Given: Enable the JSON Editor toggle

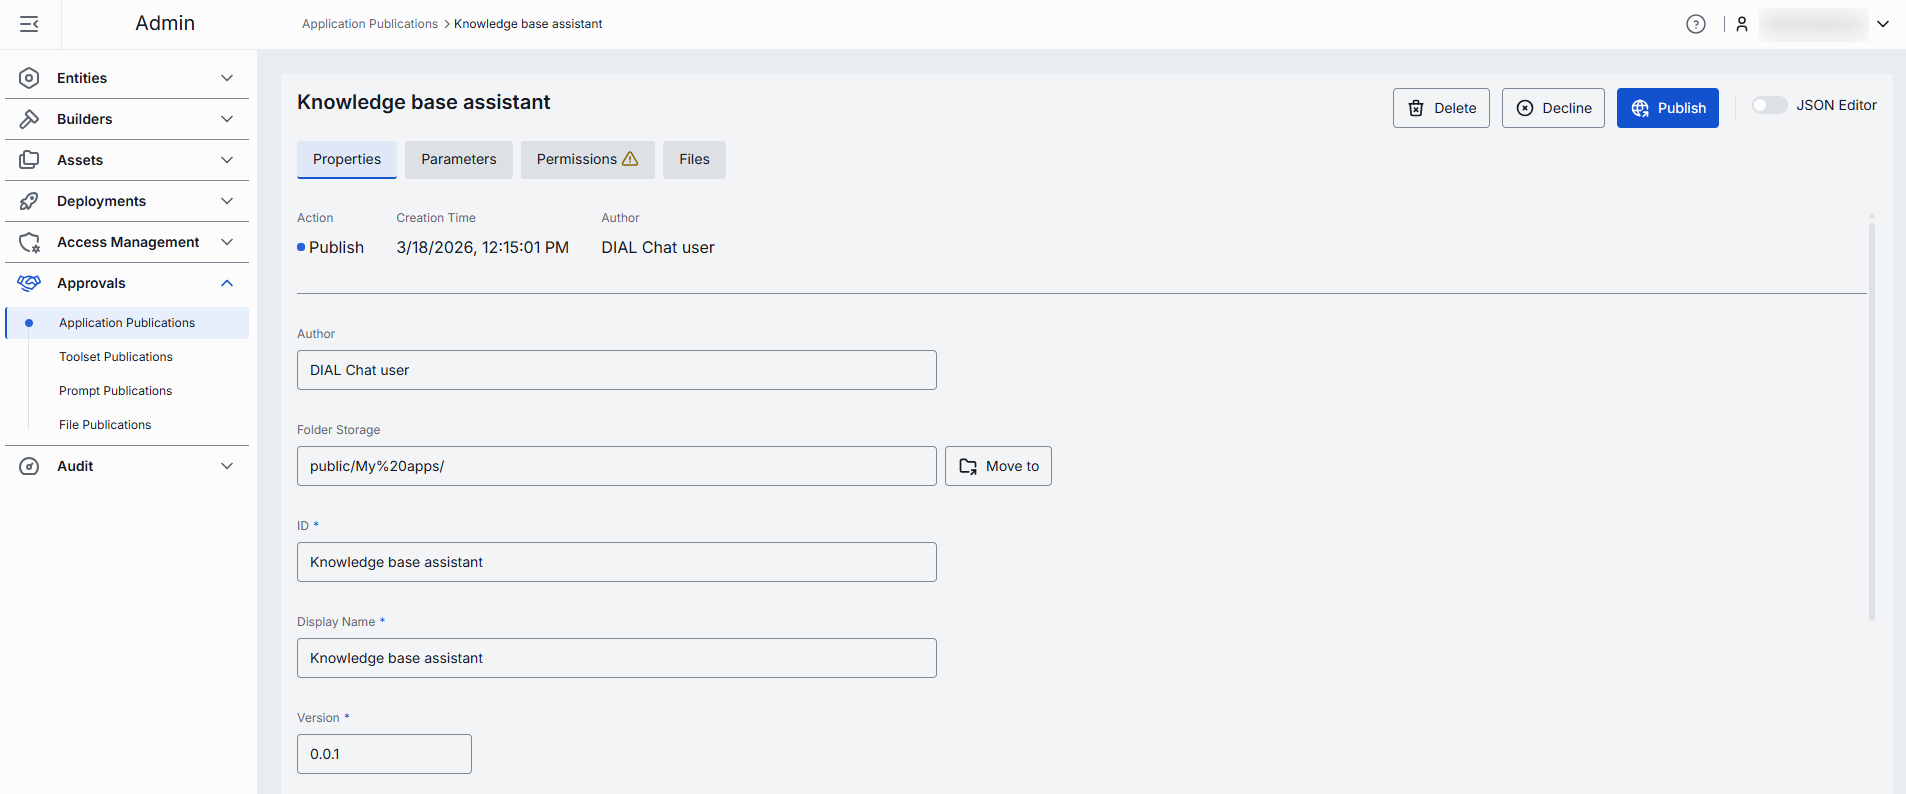Looking at the screenshot, I should 1768,105.
